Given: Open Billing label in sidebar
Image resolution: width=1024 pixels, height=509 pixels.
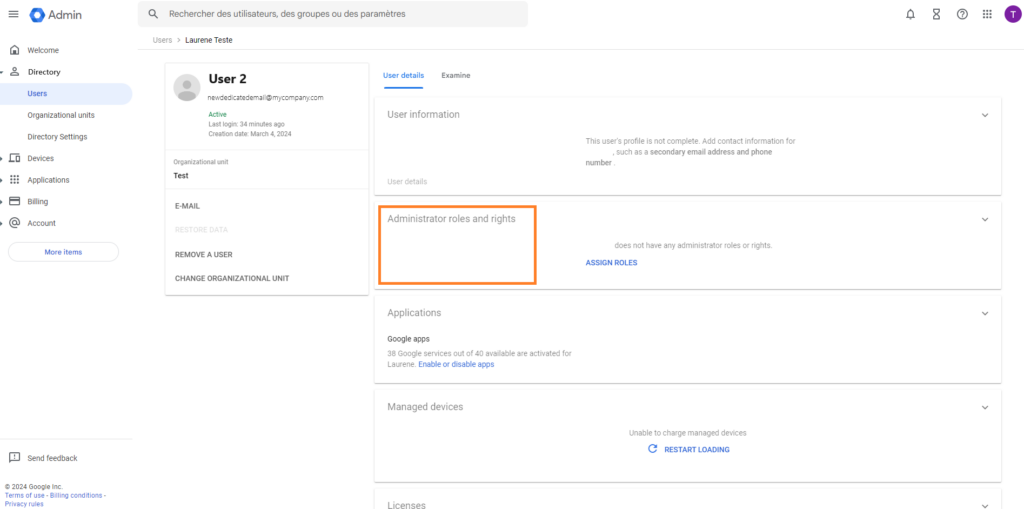Looking at the screenshot, I should (x=38, y=201).
